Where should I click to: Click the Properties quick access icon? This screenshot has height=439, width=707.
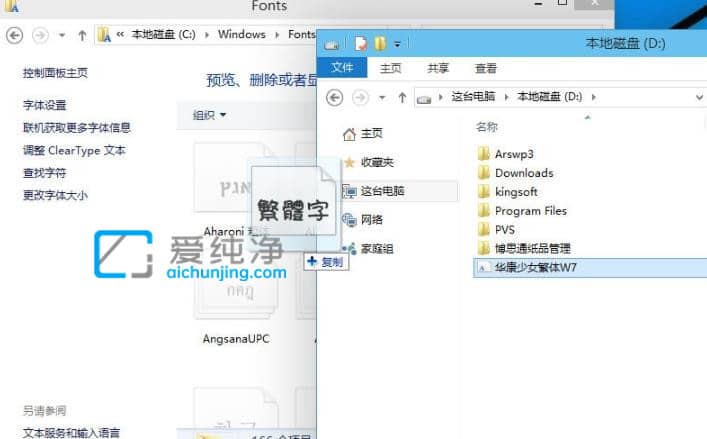pyautogui.click(x=361, y=44)
